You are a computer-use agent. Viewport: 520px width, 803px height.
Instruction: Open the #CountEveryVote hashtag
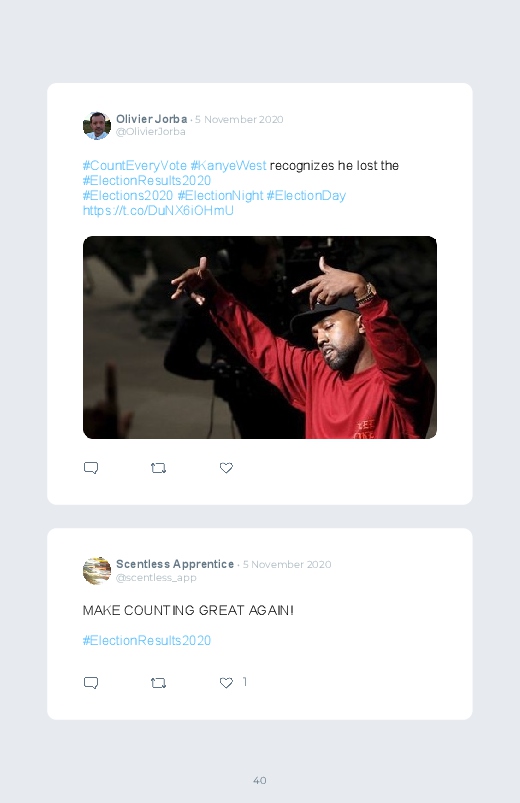pyautogui.click(x=135, y=165)
